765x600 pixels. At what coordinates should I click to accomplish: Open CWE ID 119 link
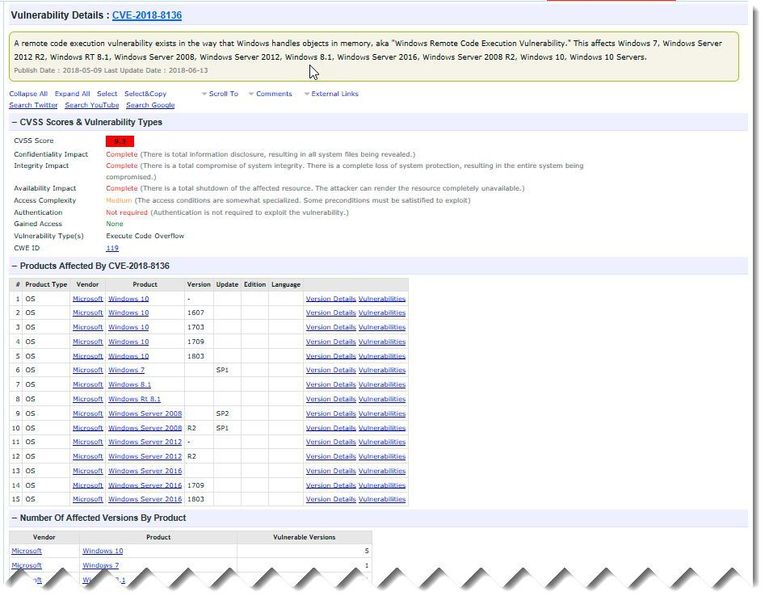[x=112, y=248]
